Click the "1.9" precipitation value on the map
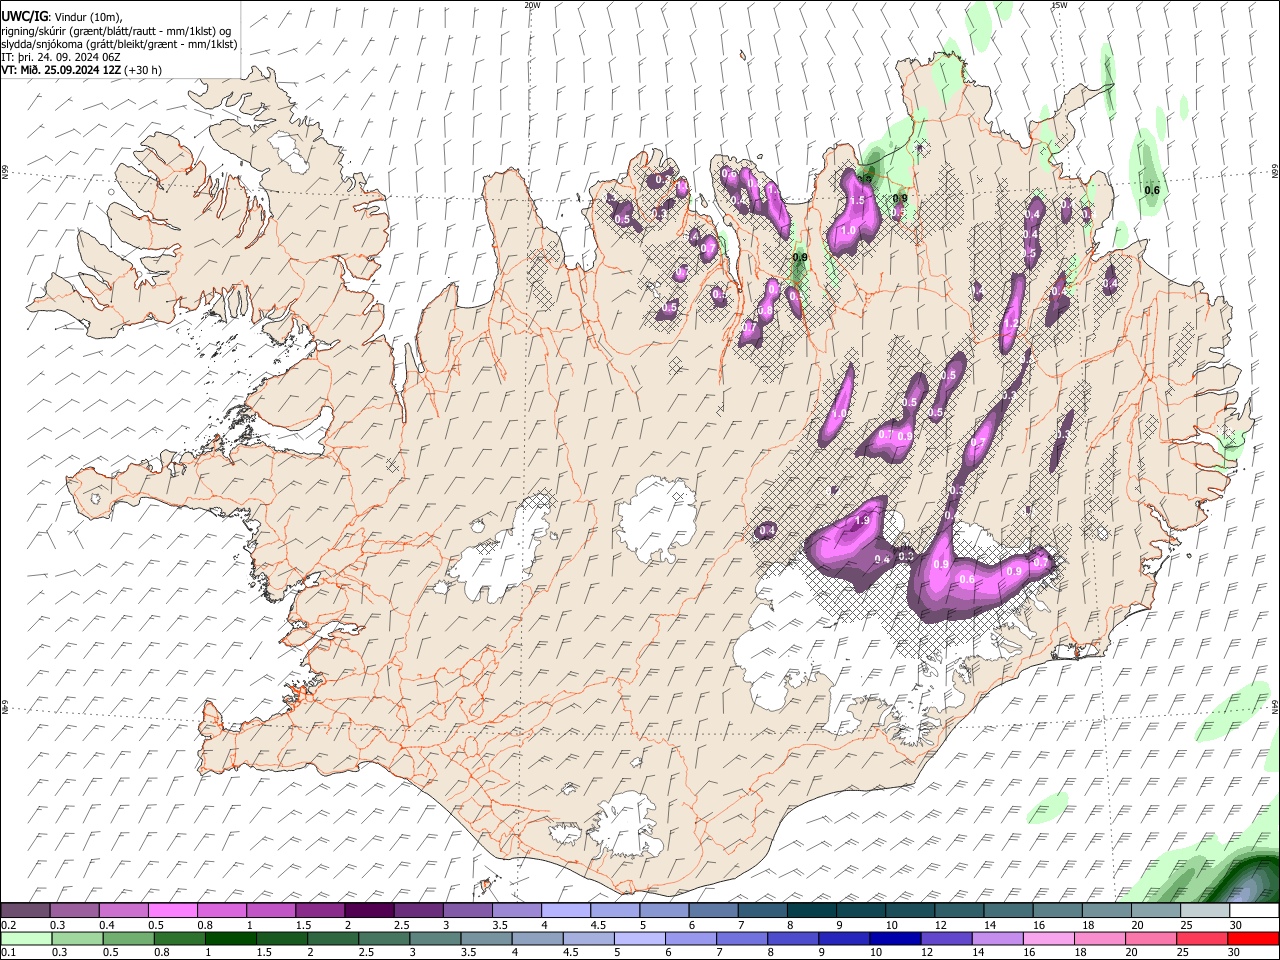1280x960 pixels. [x=861, y=521]
